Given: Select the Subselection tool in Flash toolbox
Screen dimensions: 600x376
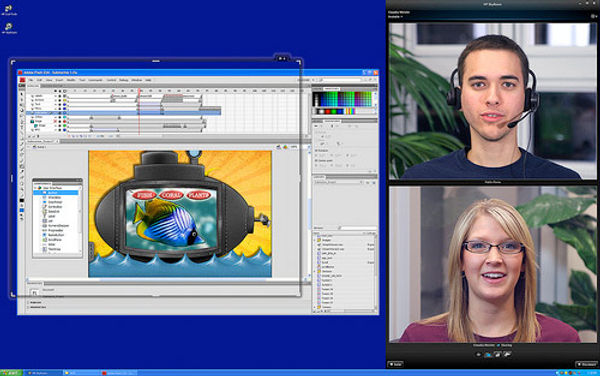Looking at the screenshot, I should pyautogui.click(x=22, y=100).
